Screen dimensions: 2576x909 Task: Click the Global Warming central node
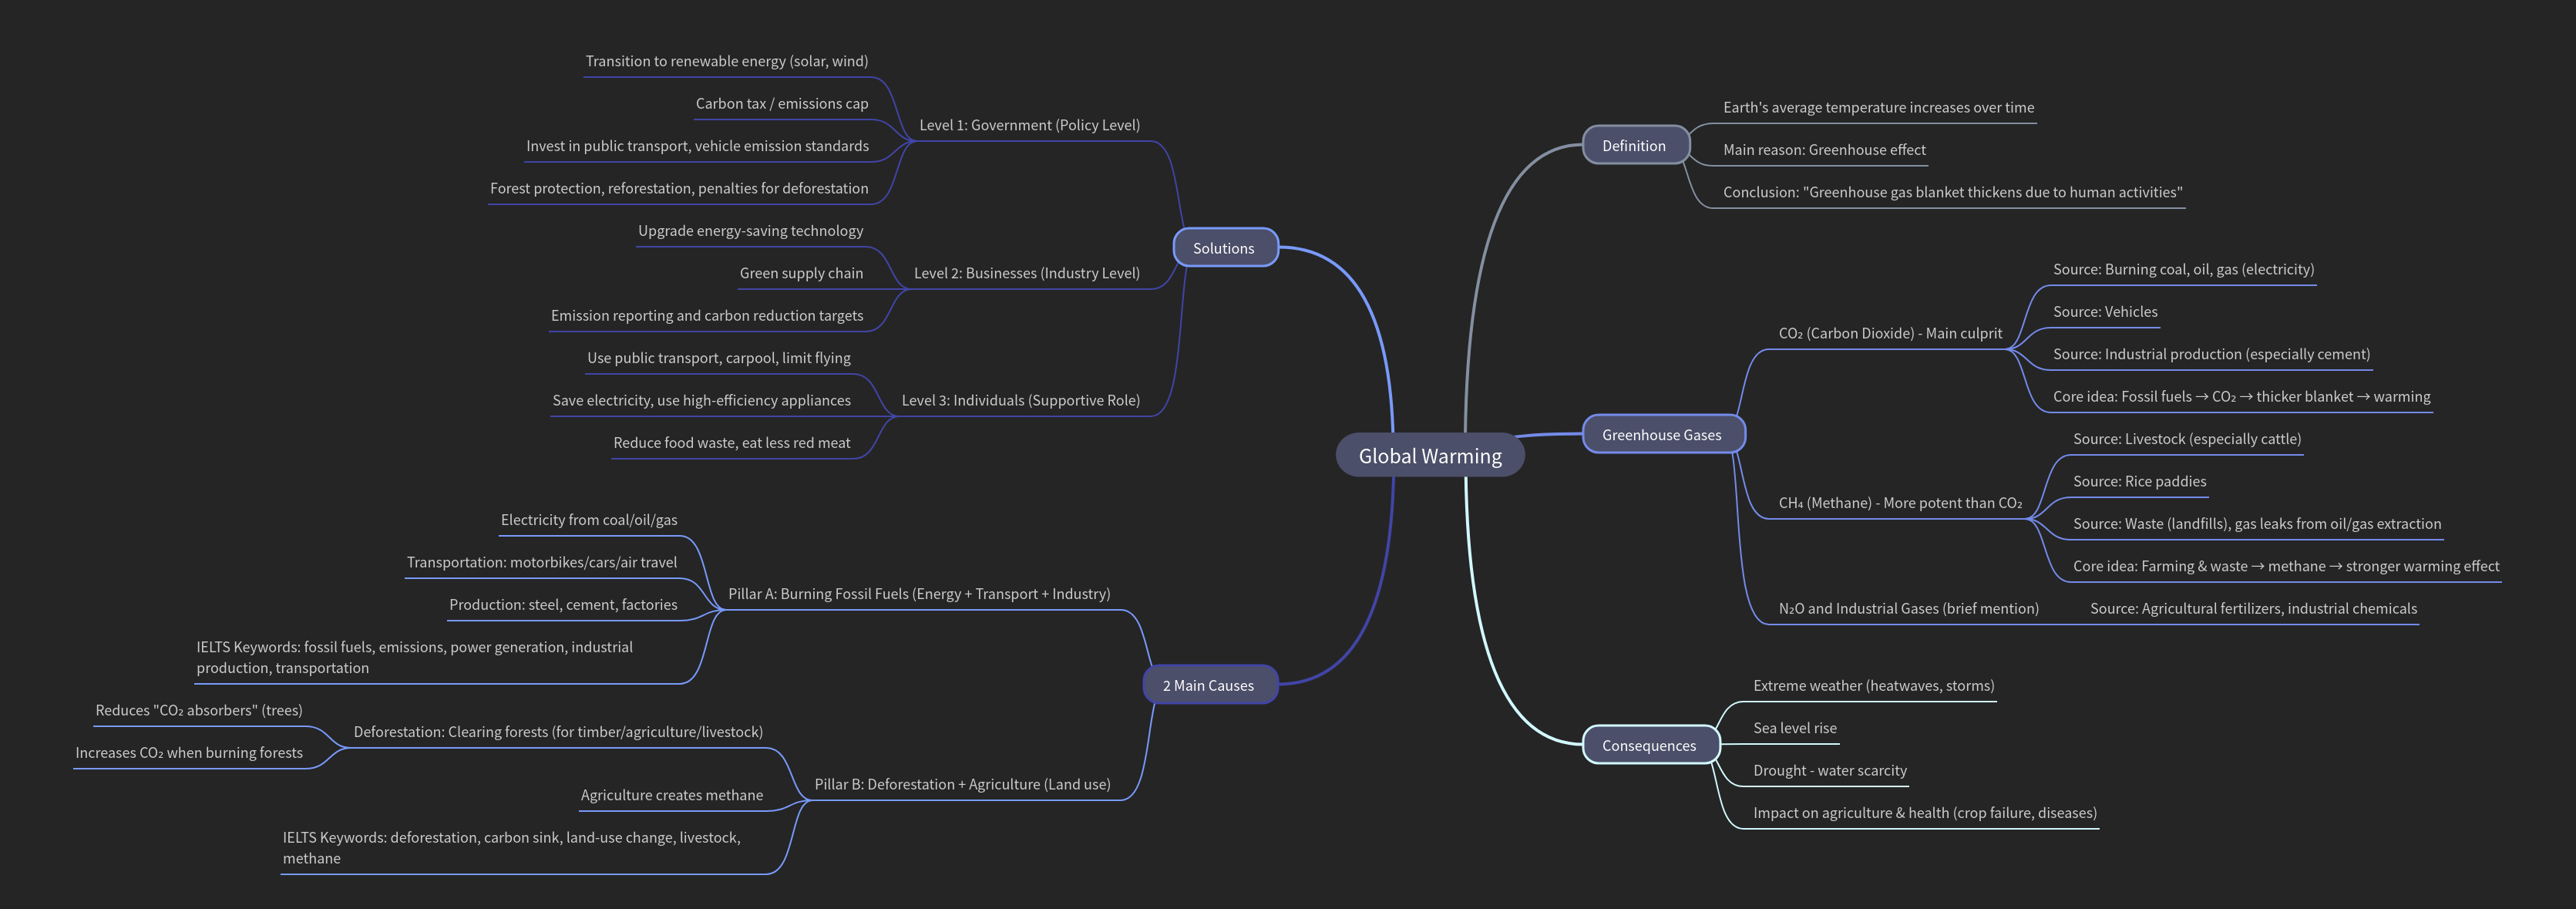[1429, 456]
